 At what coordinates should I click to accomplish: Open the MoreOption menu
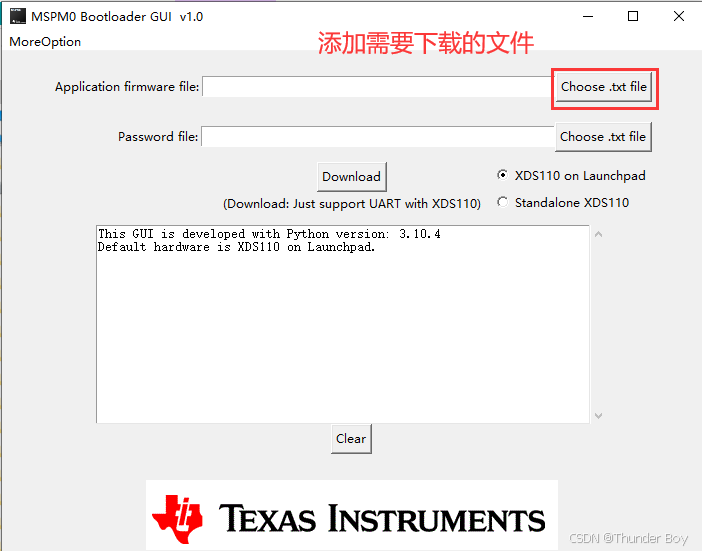[x=45, y=42]
